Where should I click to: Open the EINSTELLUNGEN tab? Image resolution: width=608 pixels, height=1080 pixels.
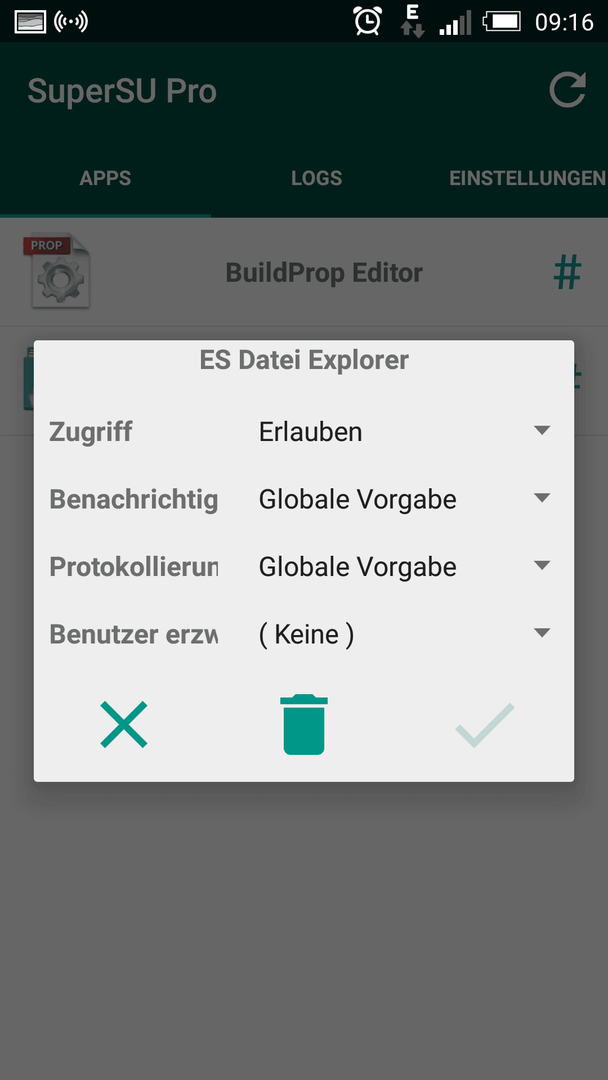point(527,178)
